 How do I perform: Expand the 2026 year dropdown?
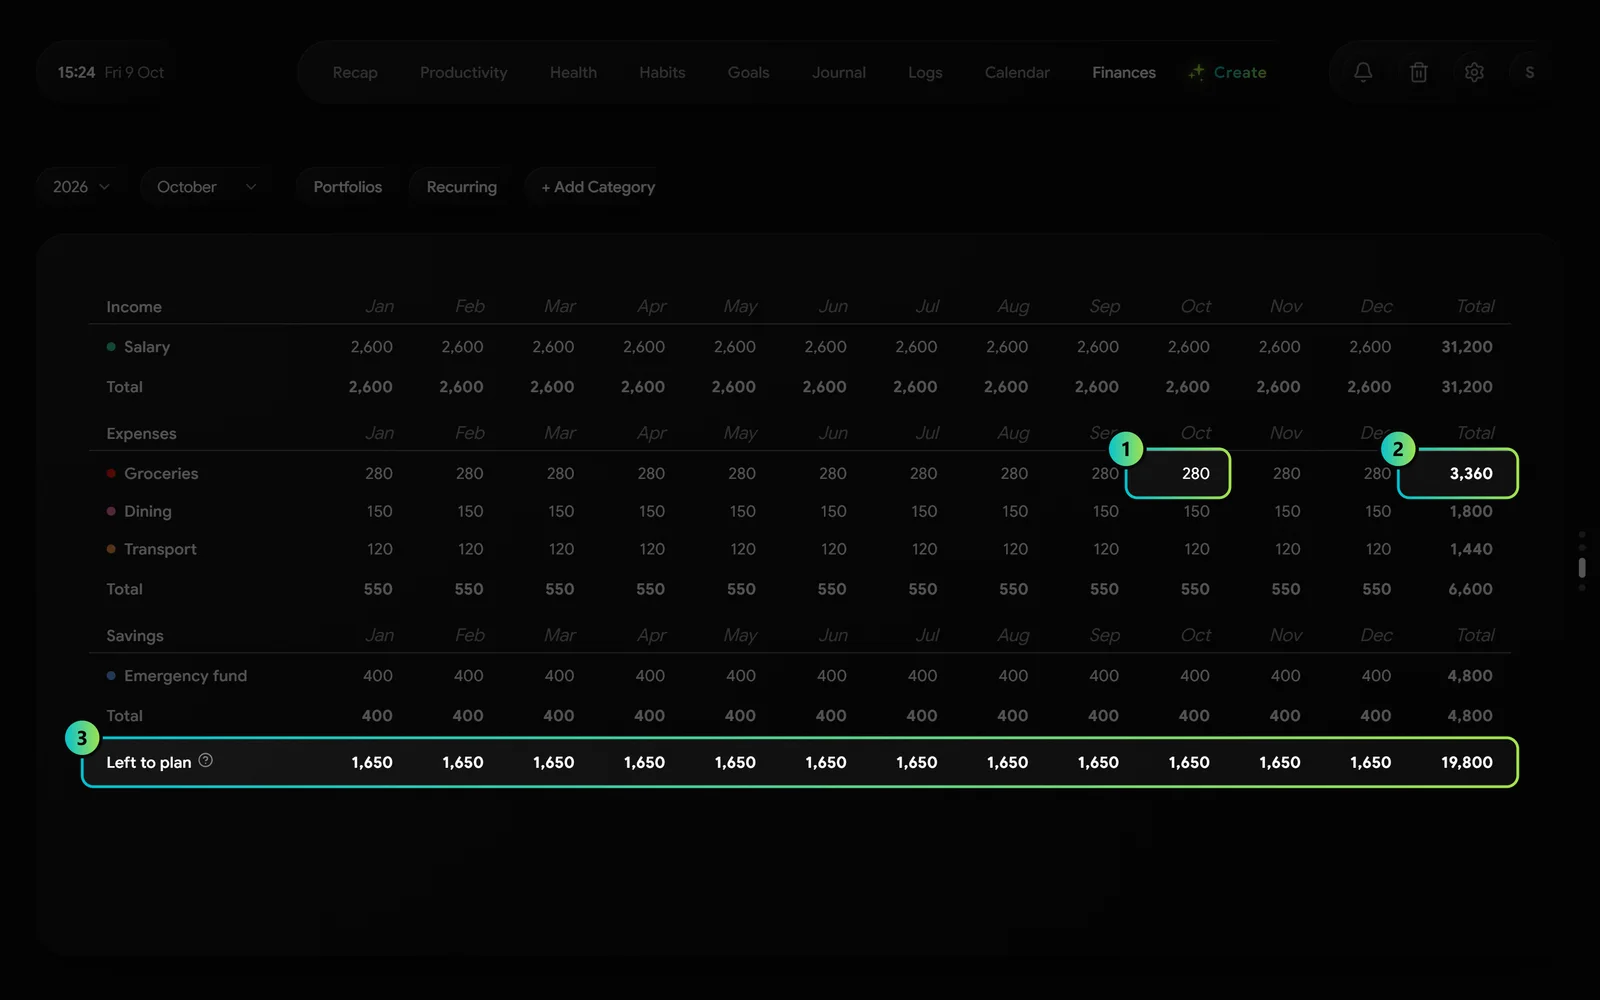point(82,187)
